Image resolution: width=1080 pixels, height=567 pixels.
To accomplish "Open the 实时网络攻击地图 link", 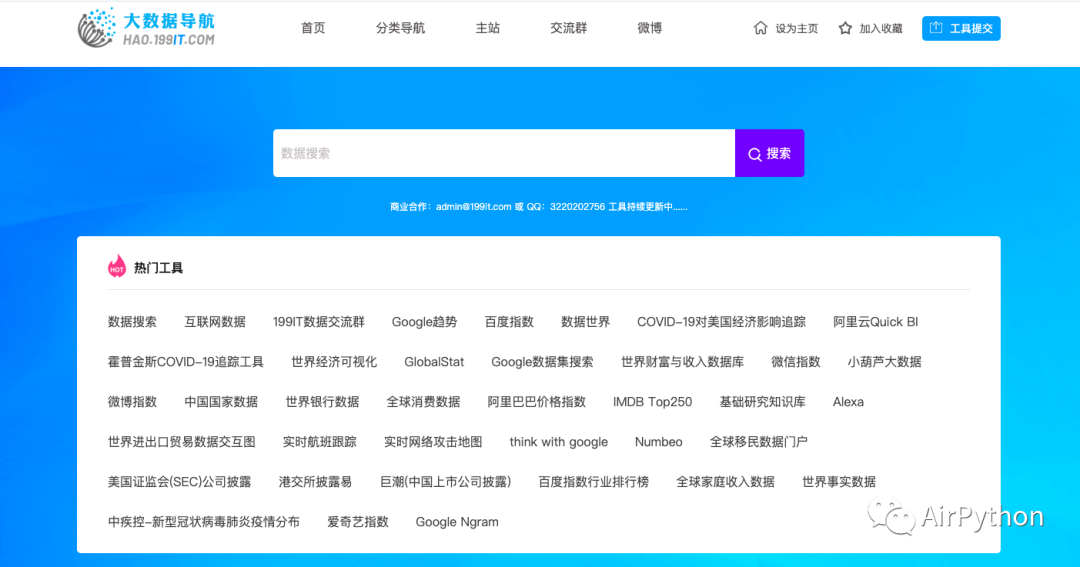I will pos(433,442).
